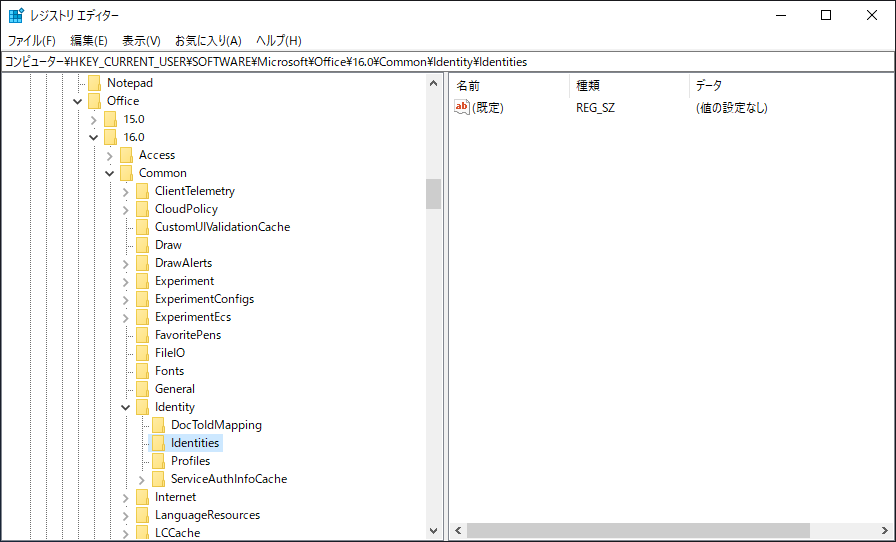Click the DrawAlerts folder icon

(x=143, y=263)
